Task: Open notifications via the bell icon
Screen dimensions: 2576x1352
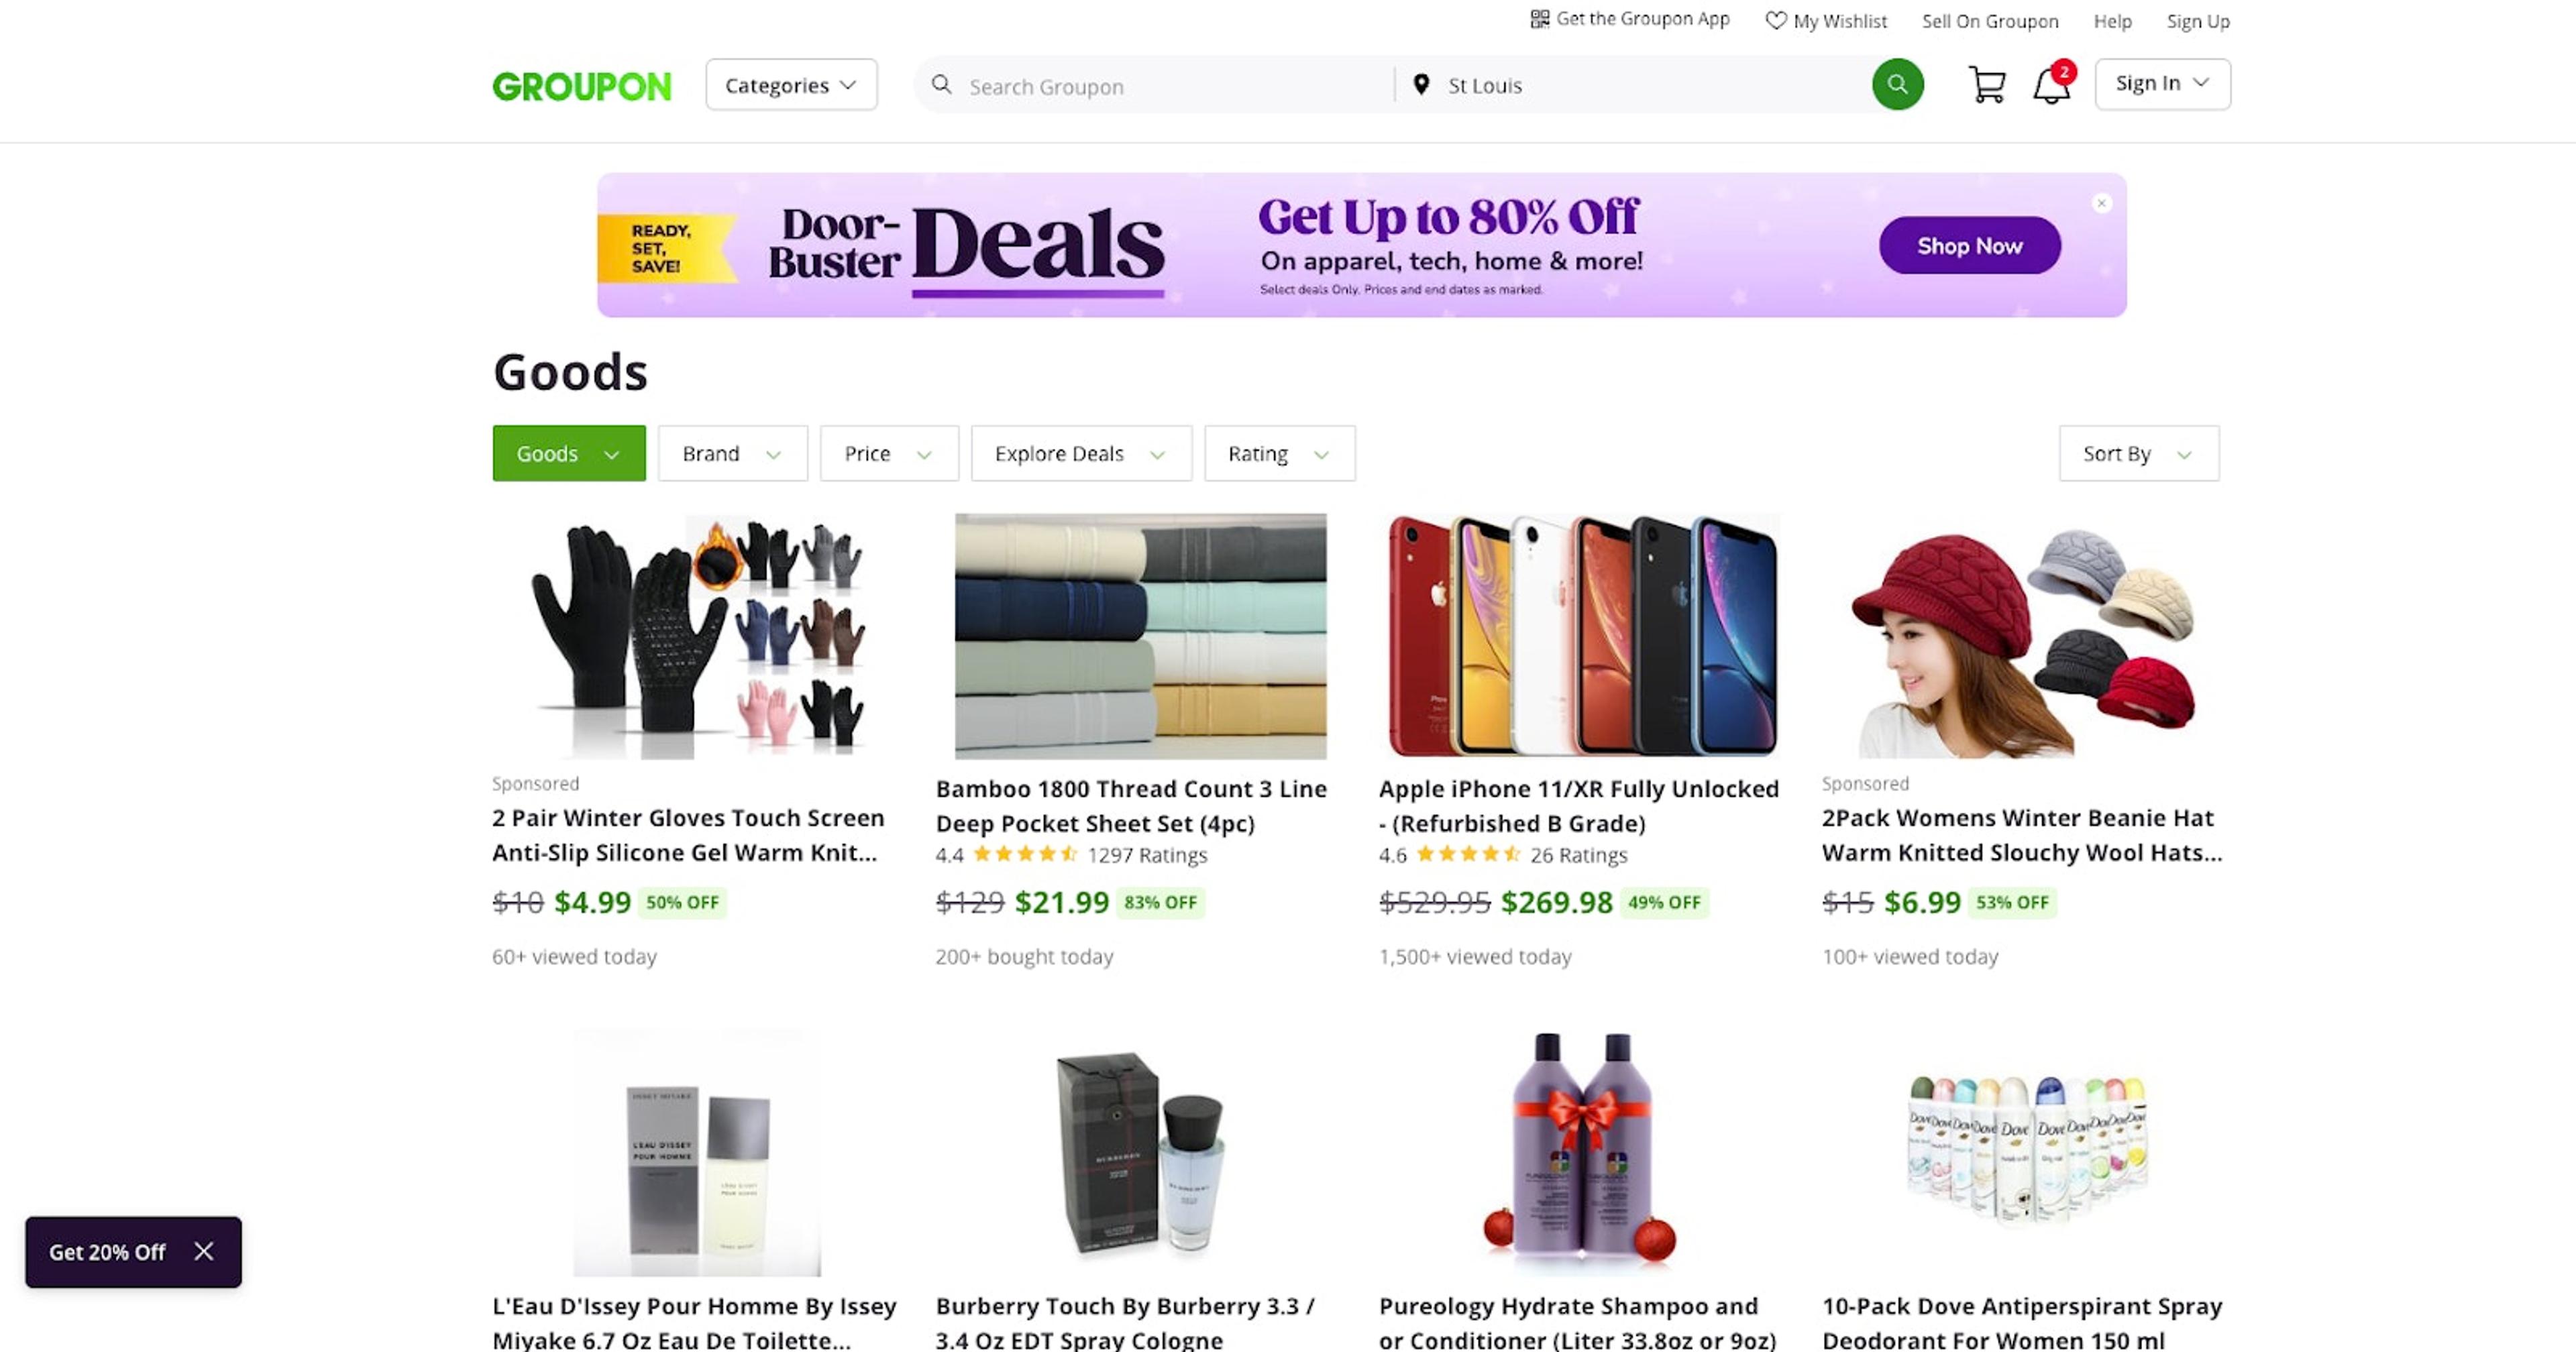Action: point(2051,86)
